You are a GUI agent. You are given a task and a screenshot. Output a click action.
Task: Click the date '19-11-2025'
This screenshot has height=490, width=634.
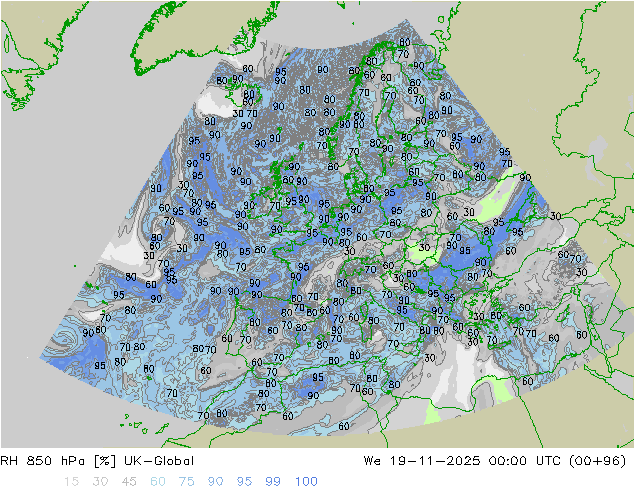(x=435, y=461)
